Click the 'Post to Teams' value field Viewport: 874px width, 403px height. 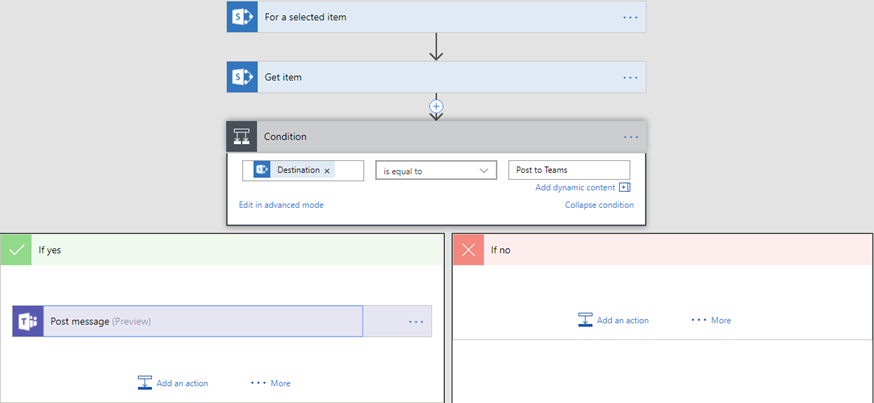pos(569,170)
